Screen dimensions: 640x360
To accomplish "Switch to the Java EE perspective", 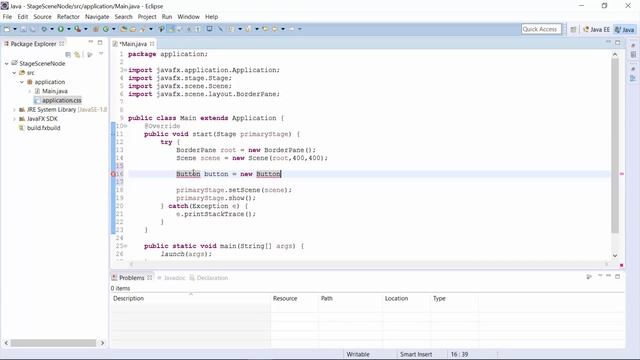I will point(596,29).
